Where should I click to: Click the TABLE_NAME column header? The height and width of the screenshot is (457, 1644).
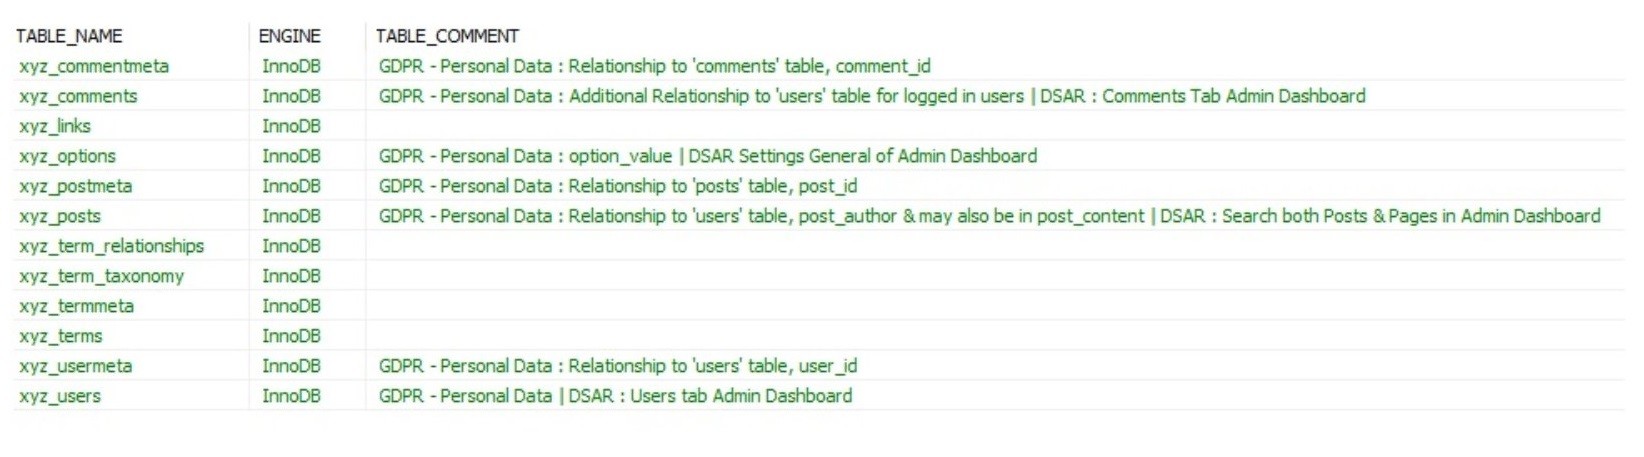click(x=69, y=36)
